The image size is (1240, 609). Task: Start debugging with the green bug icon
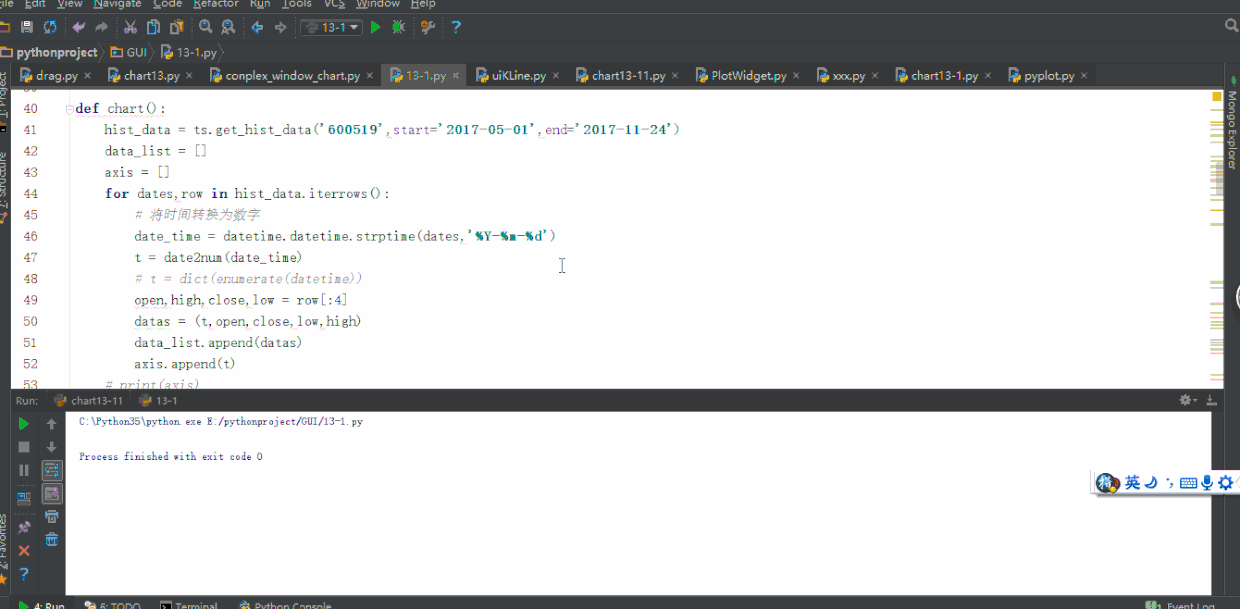399,27
